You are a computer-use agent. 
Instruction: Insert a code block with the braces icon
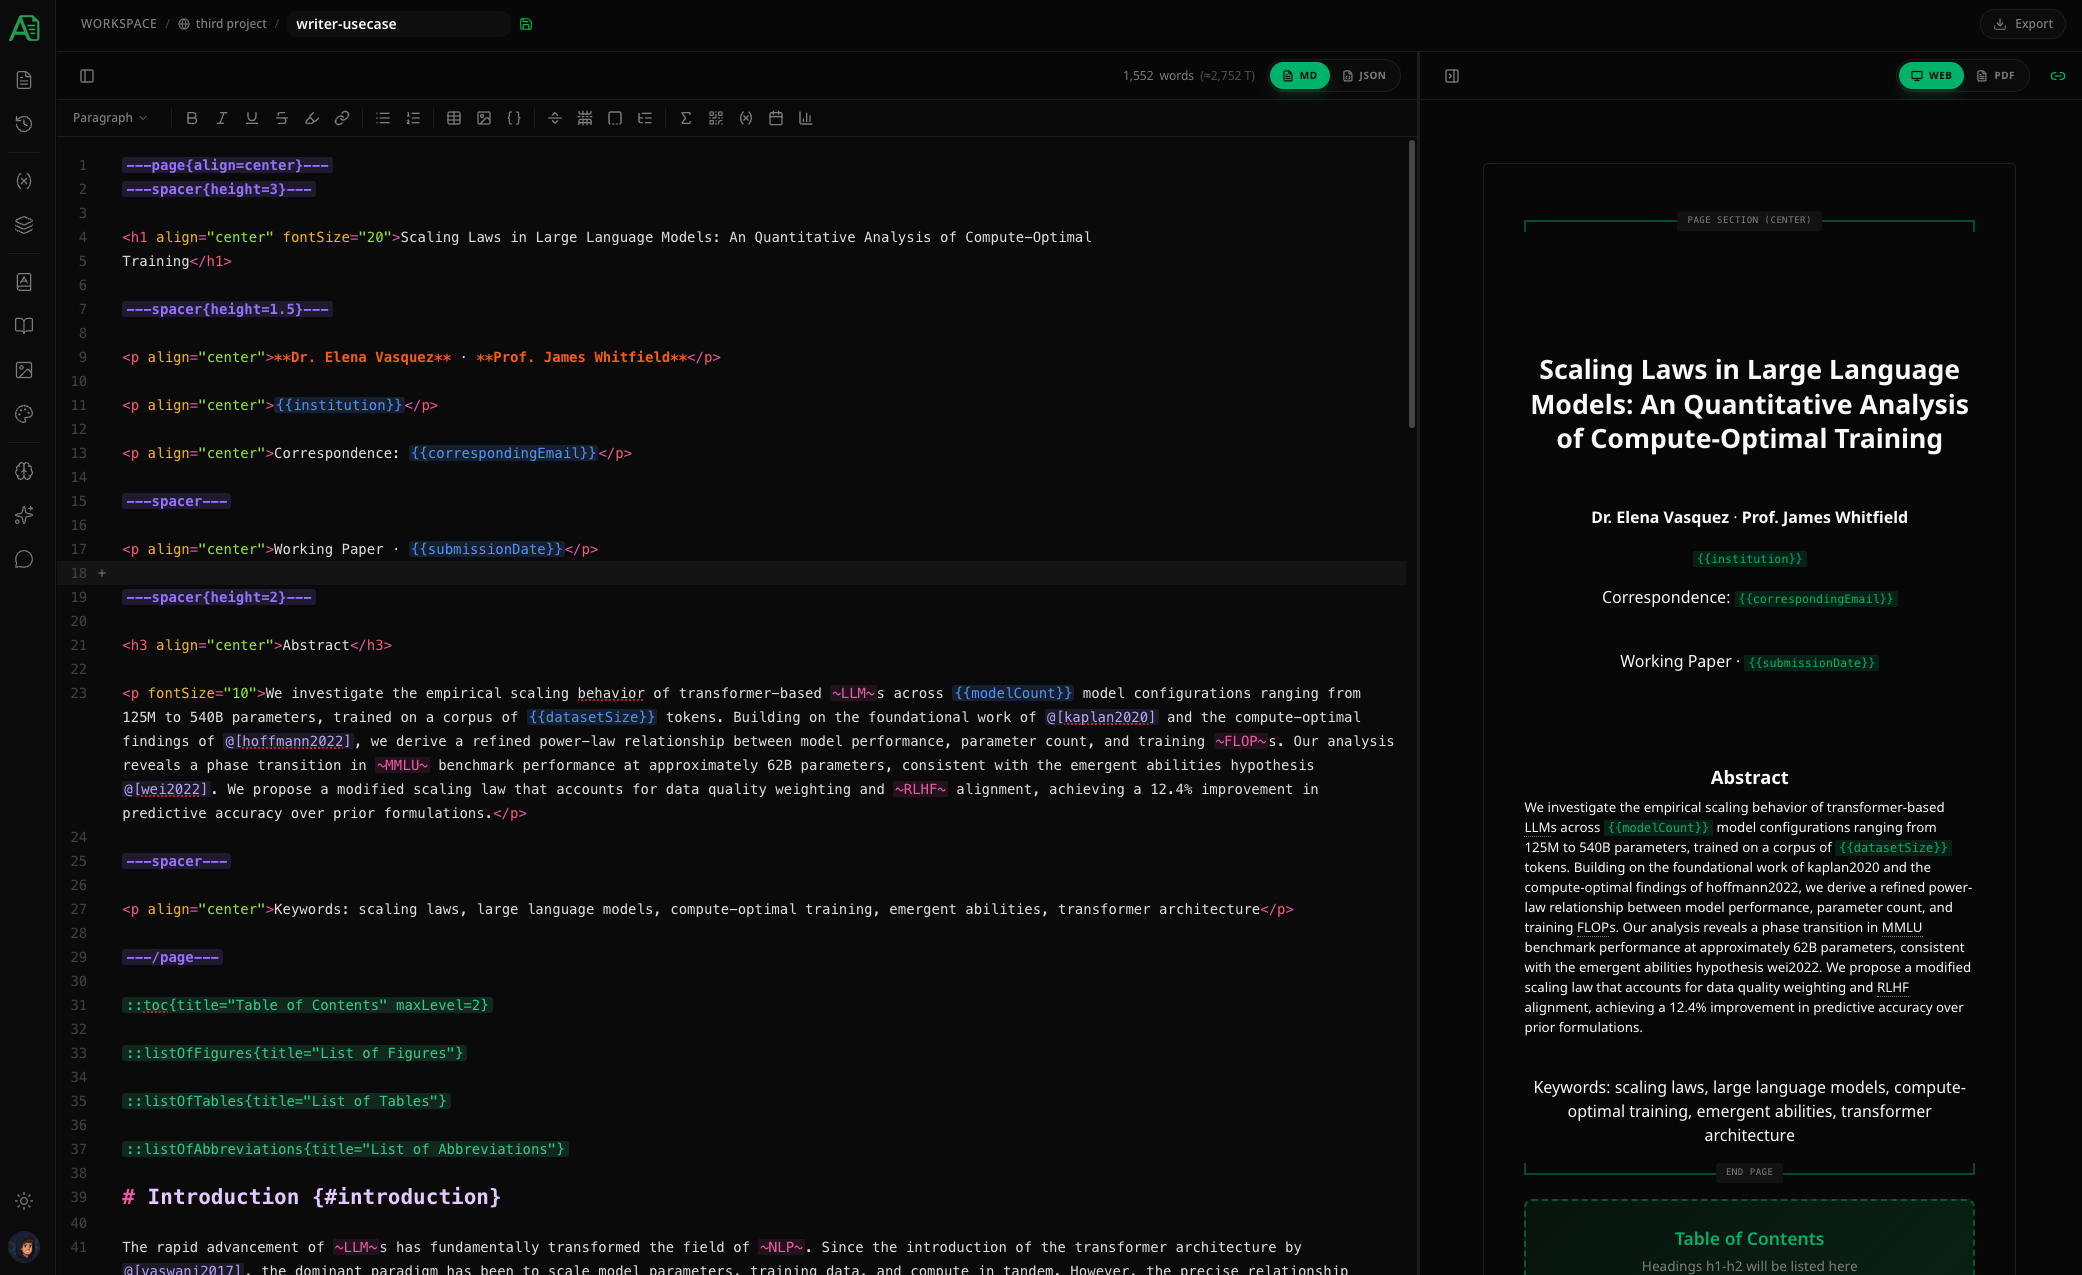[514, 118]
